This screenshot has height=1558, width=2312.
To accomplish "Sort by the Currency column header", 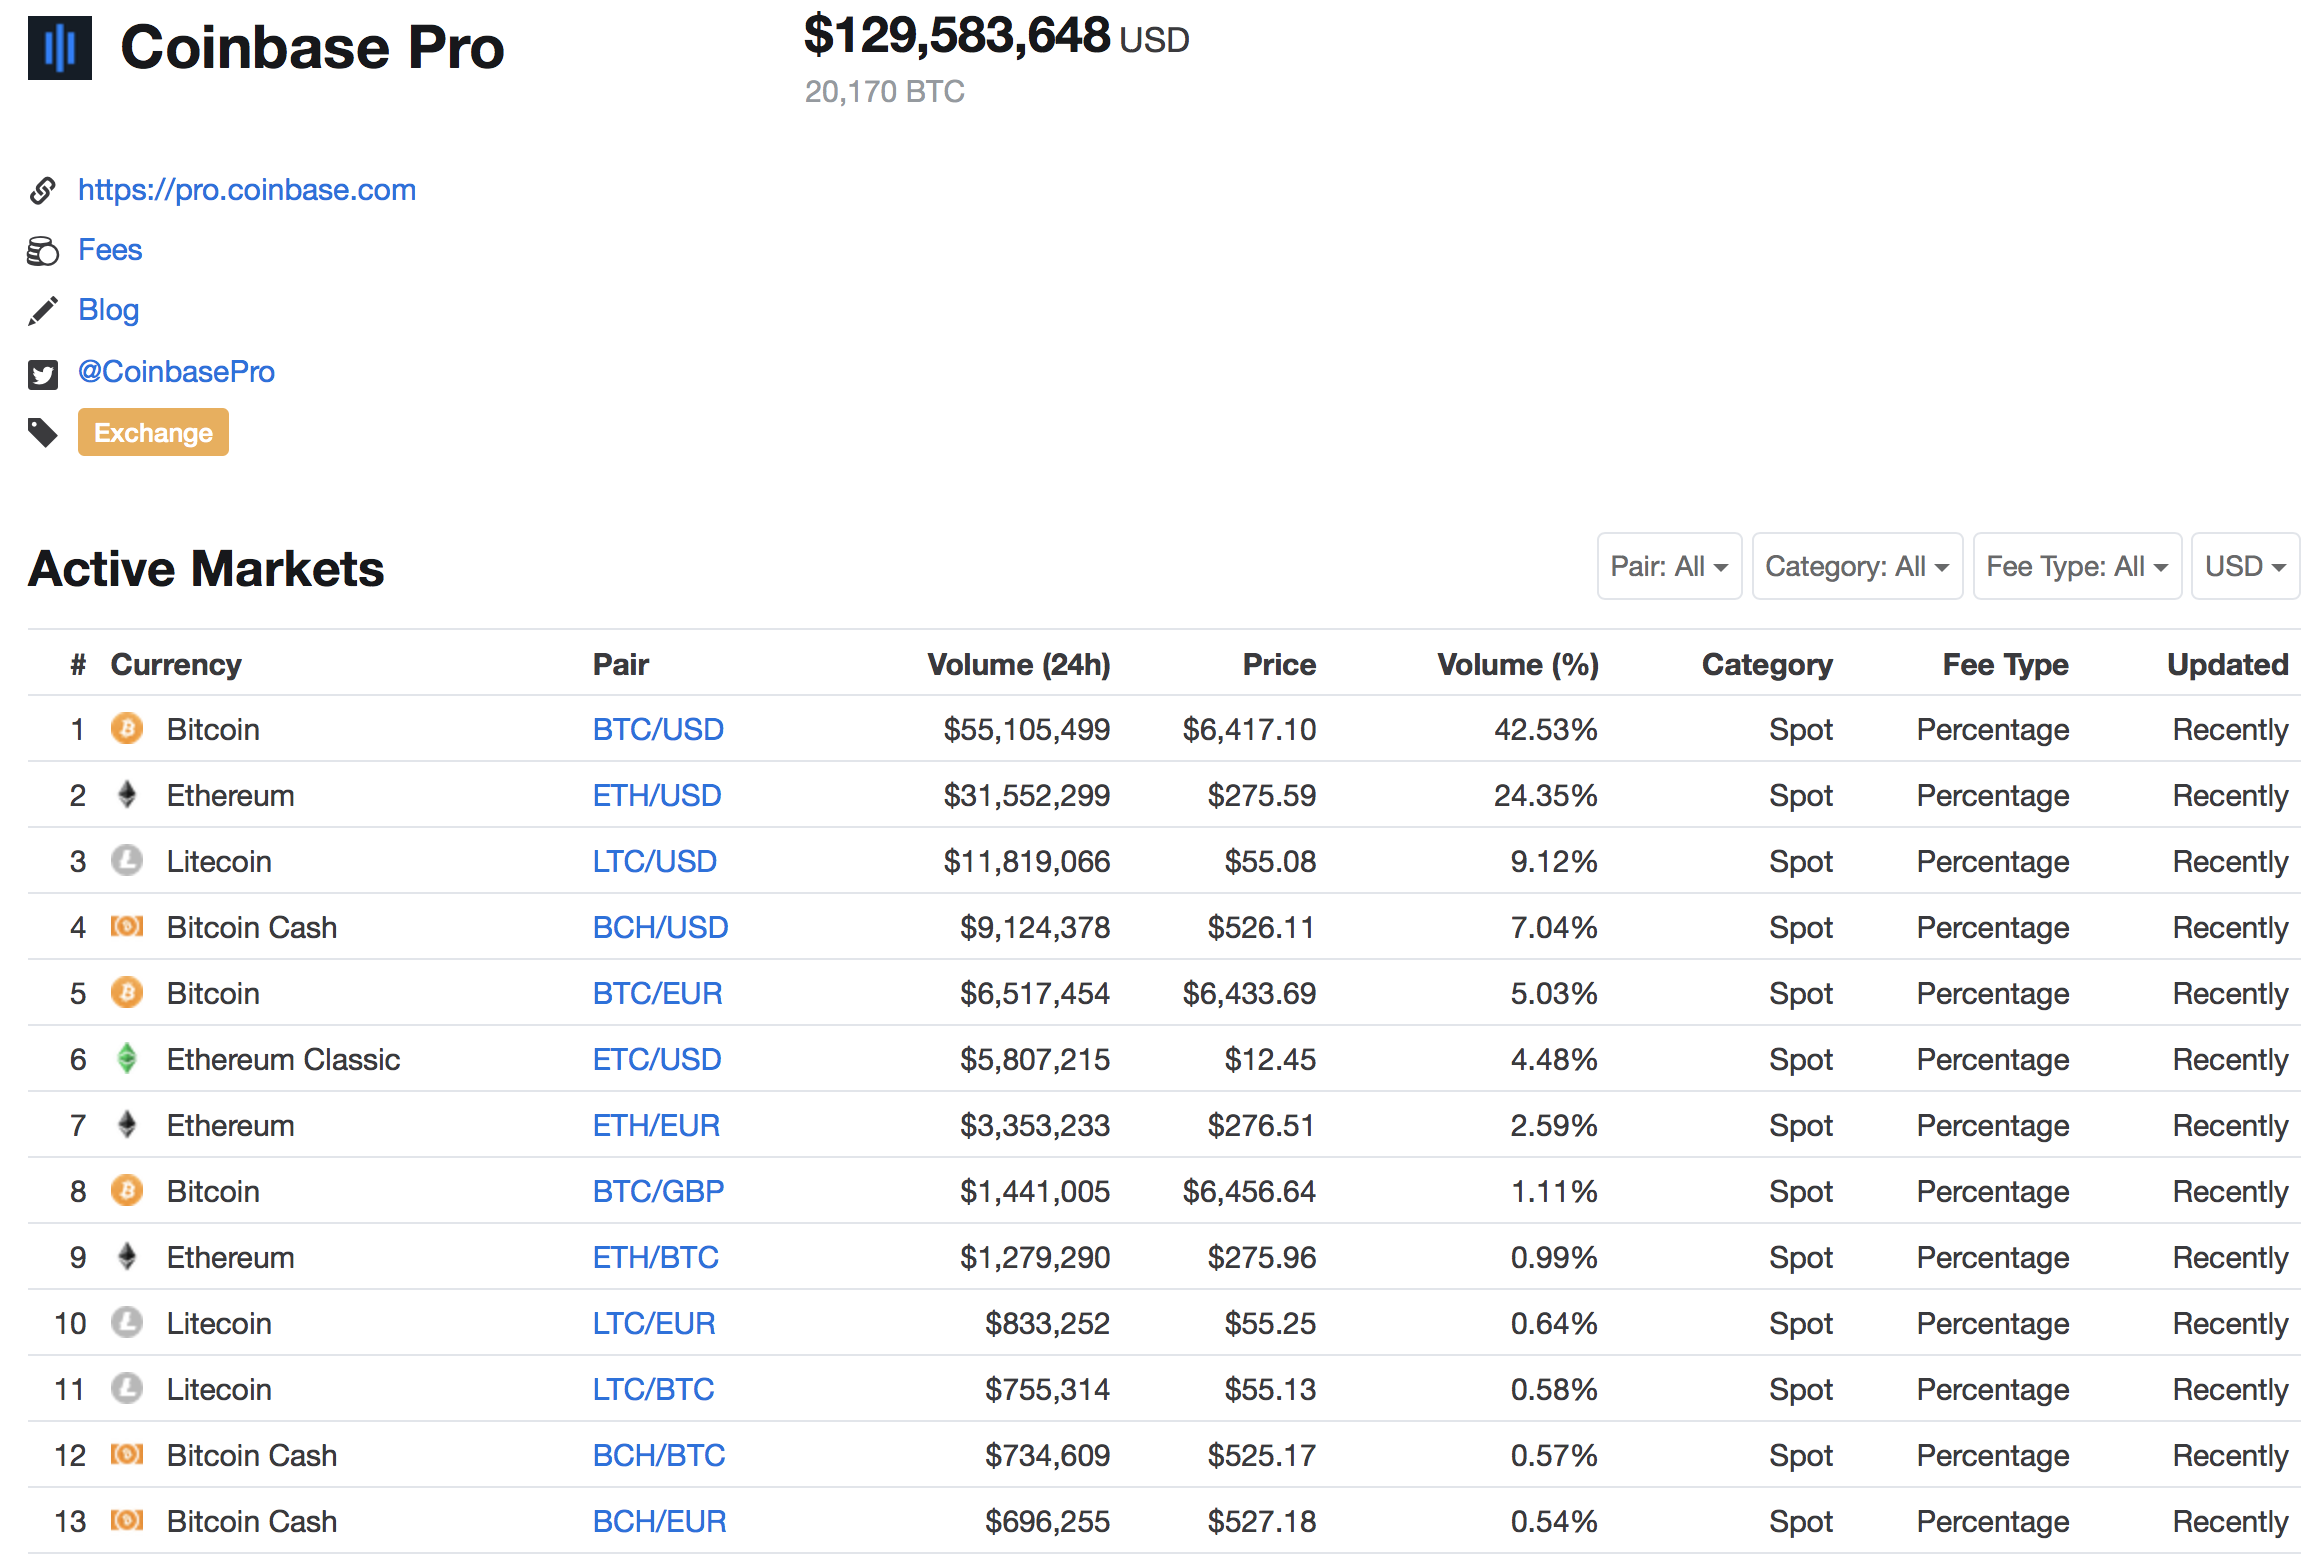I will pos(176,664).
